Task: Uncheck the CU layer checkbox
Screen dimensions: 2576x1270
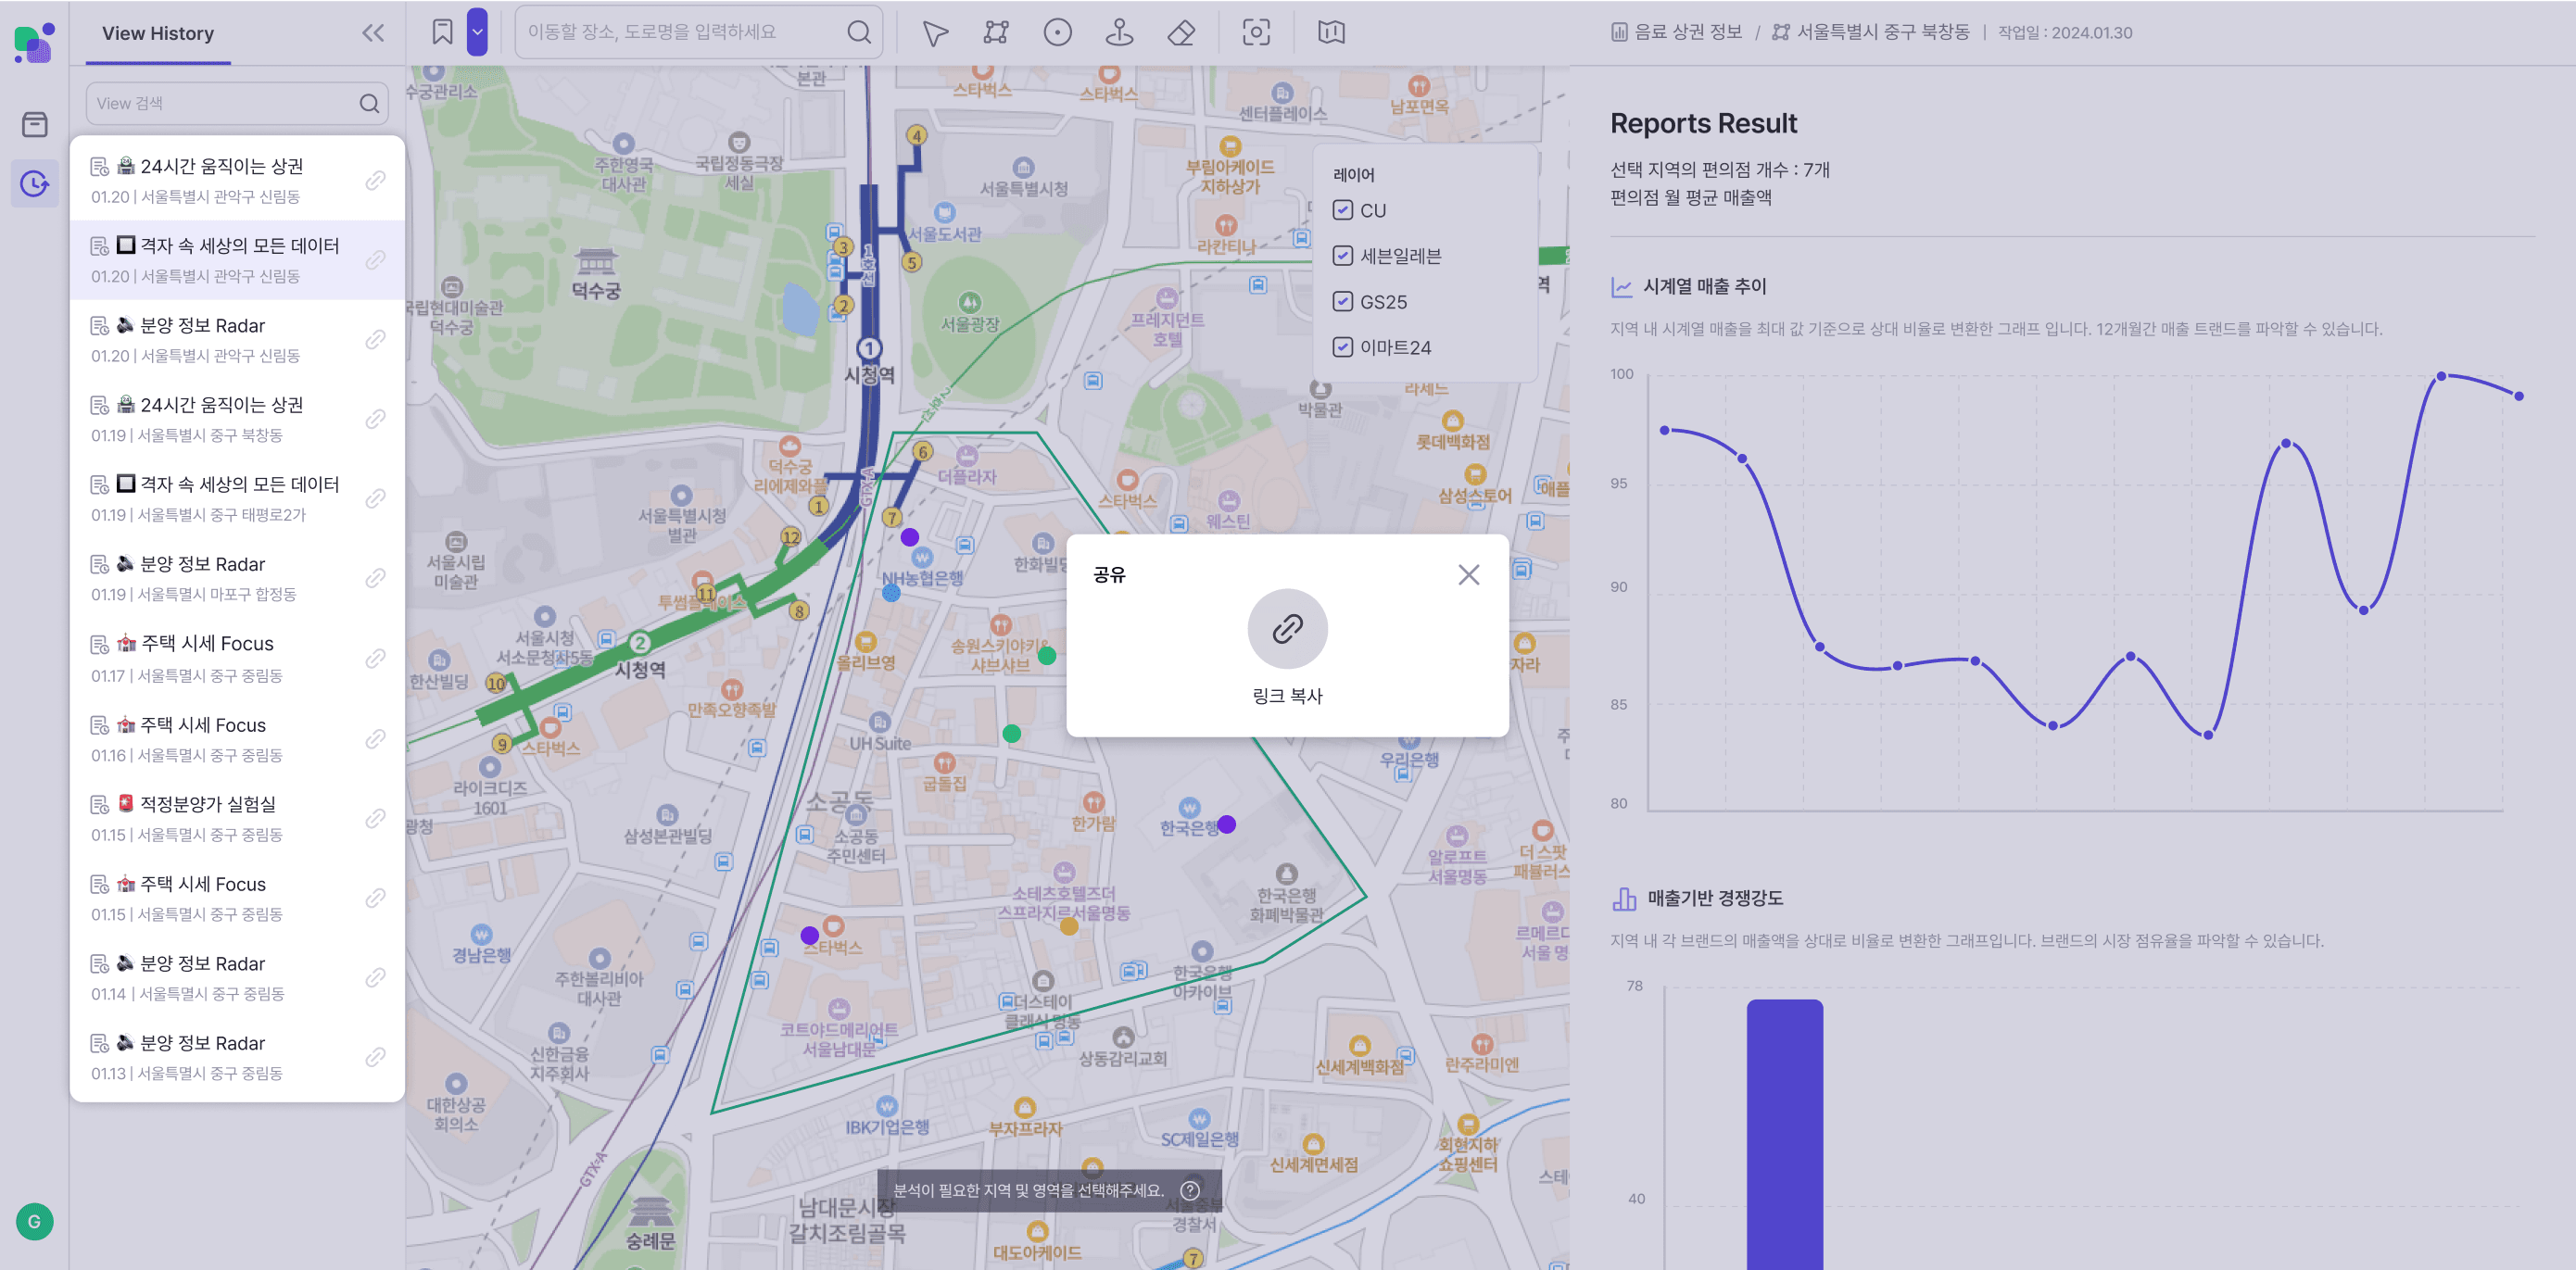Action: tap(1343, 210)
